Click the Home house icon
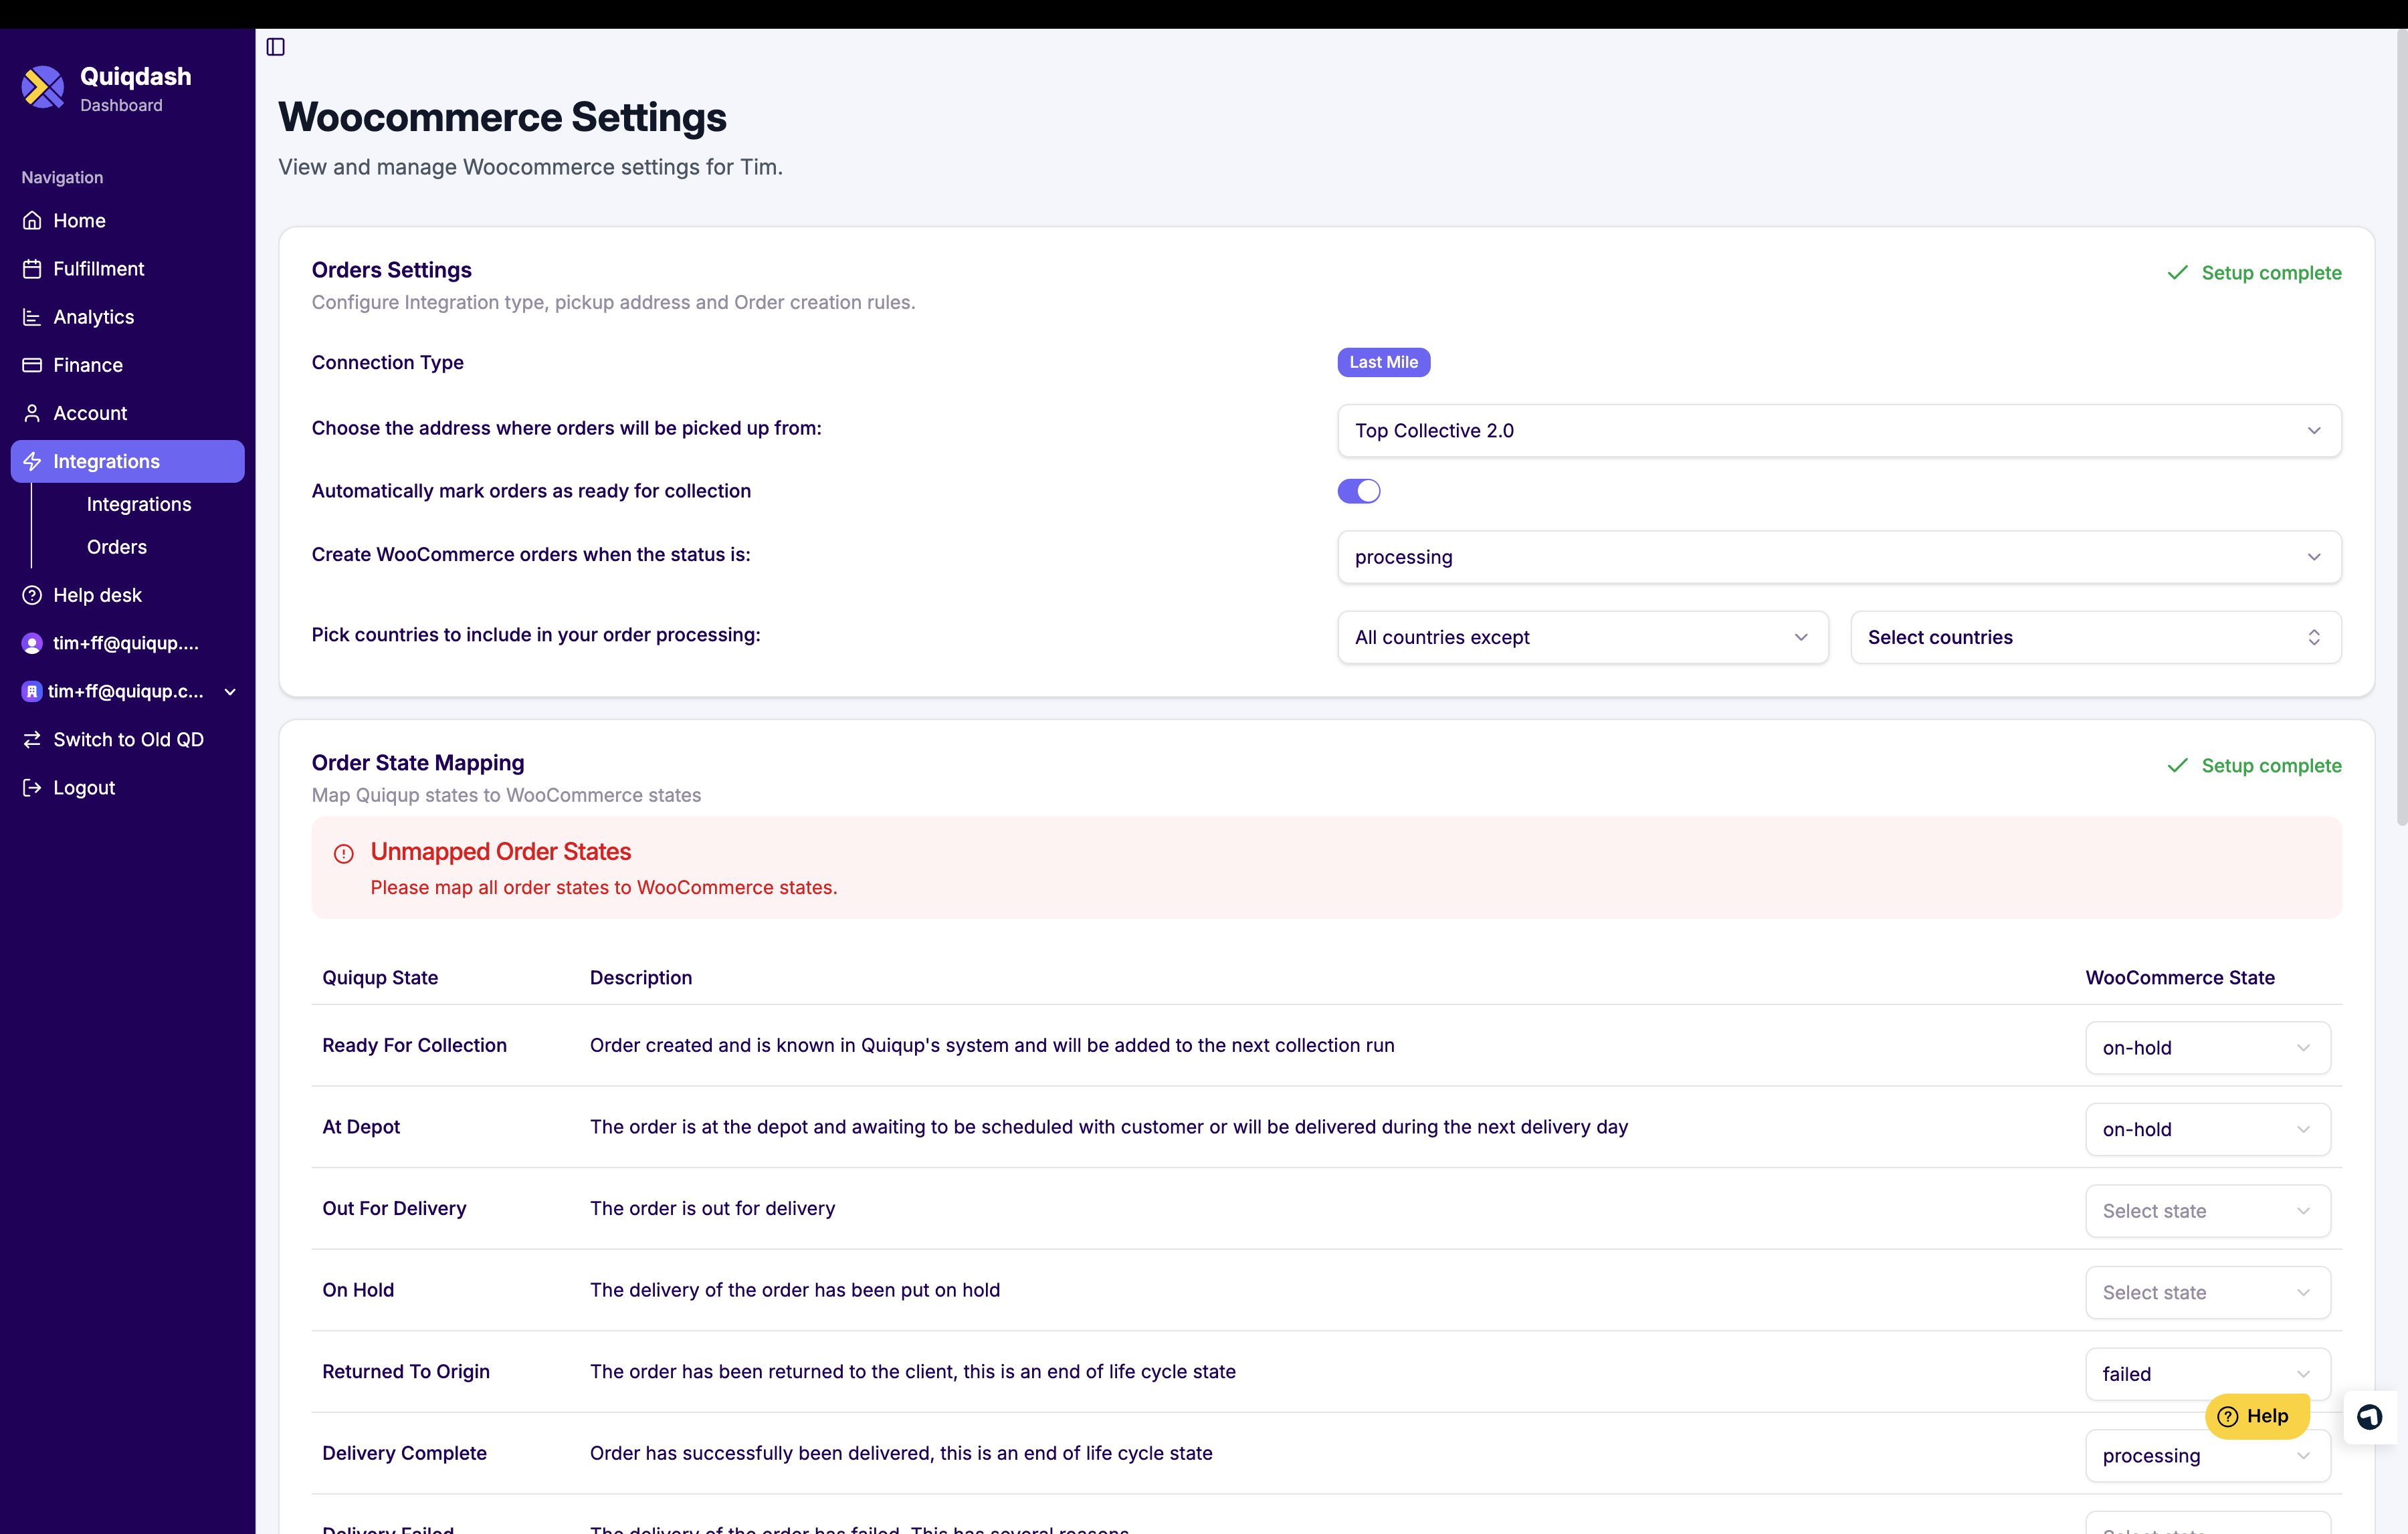The image size is (2408, 1534). [32, 221]
